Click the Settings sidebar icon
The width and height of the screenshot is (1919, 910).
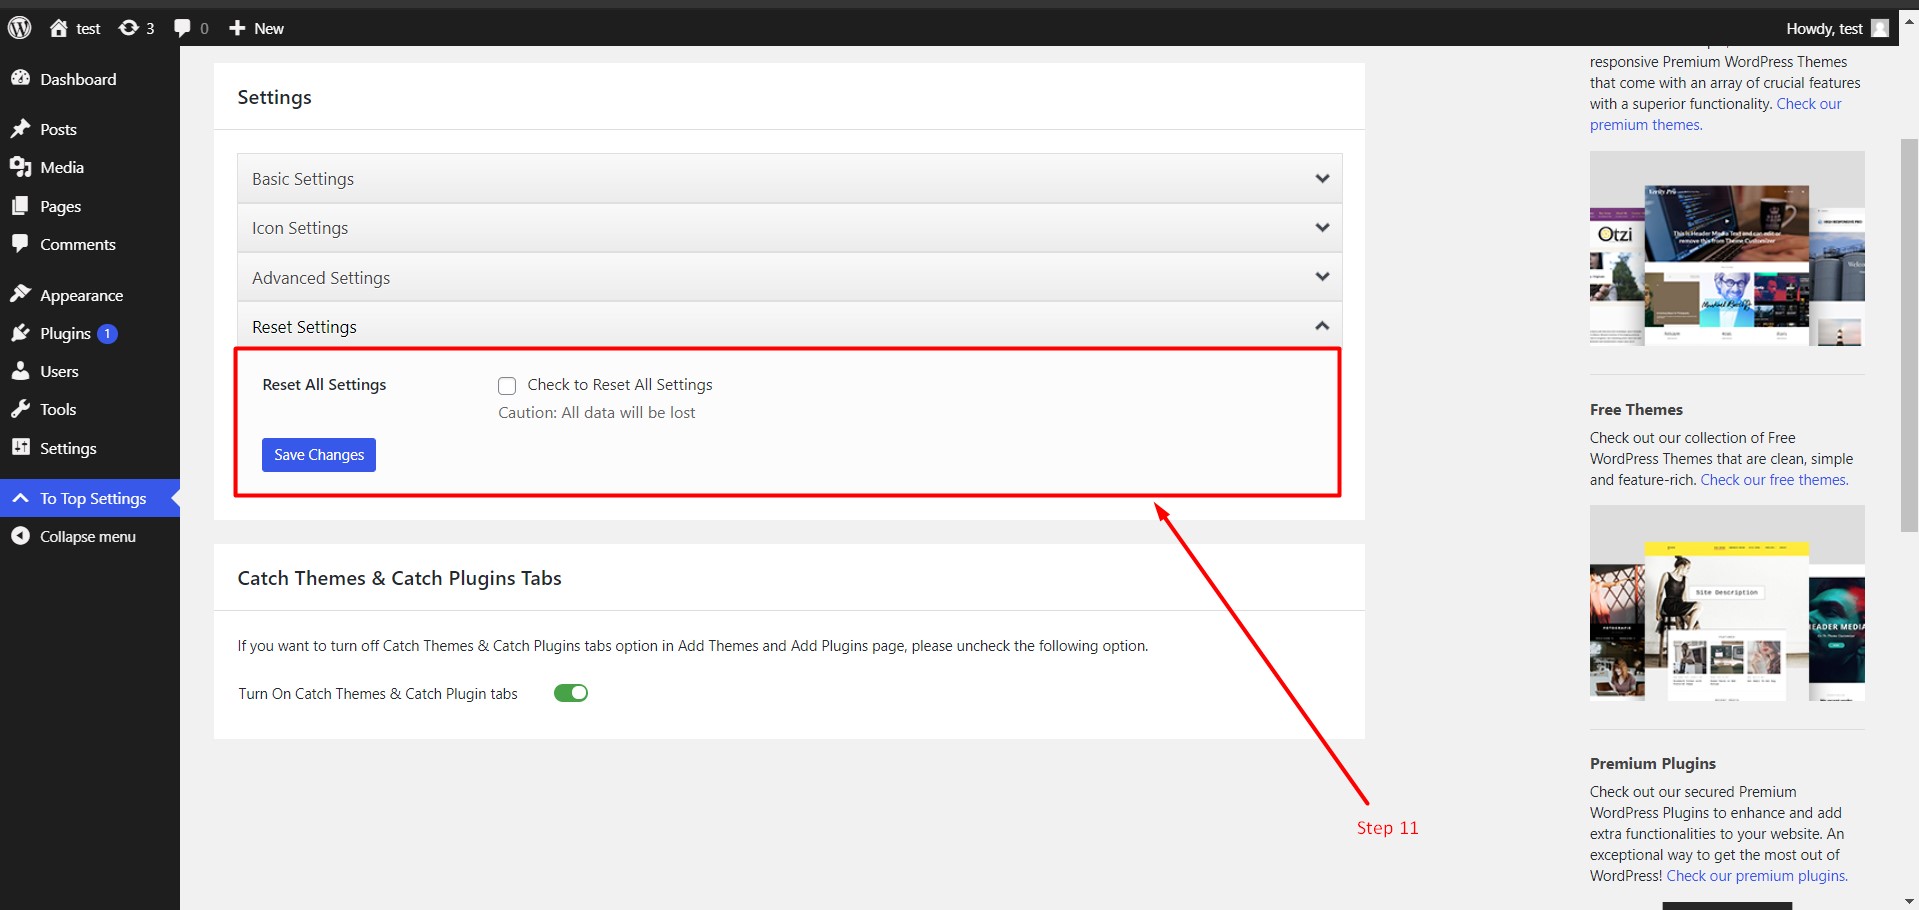point(20,447)
